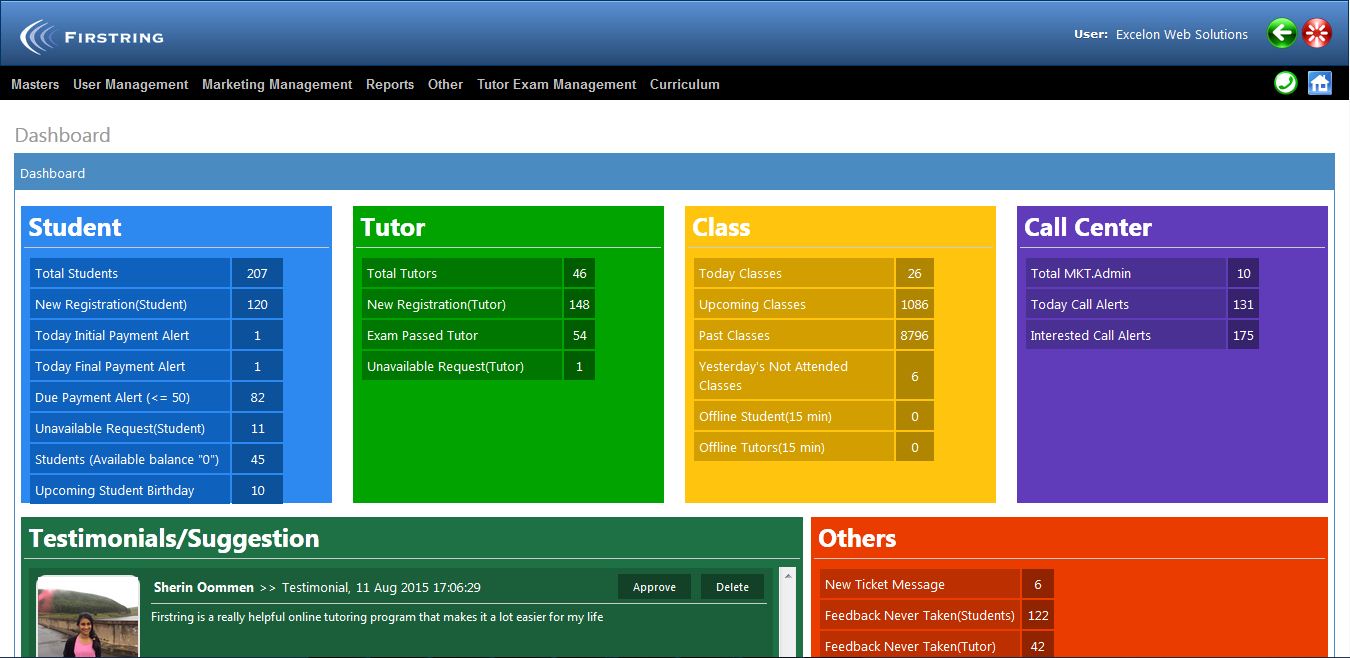The image size is (1350, 658).
Task: Click the red logout icon
Action: (x=1317, y=34)
